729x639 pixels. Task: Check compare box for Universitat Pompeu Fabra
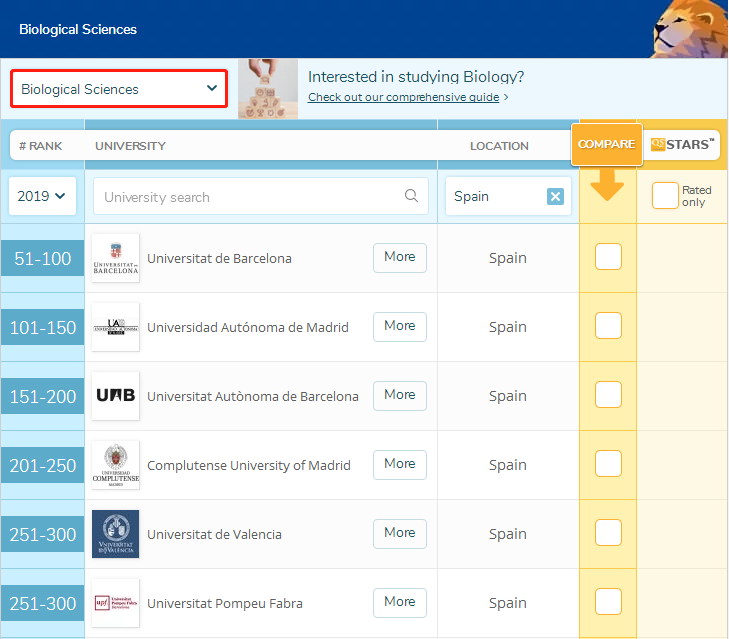[608, 601]
